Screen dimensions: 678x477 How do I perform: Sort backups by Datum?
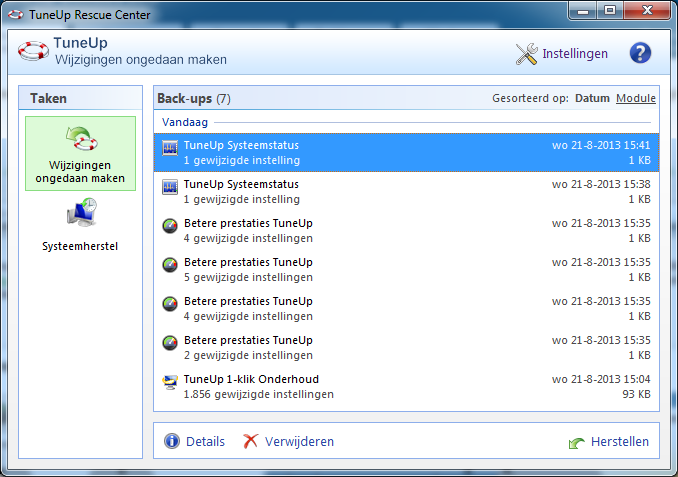click(x=592, y=98)
